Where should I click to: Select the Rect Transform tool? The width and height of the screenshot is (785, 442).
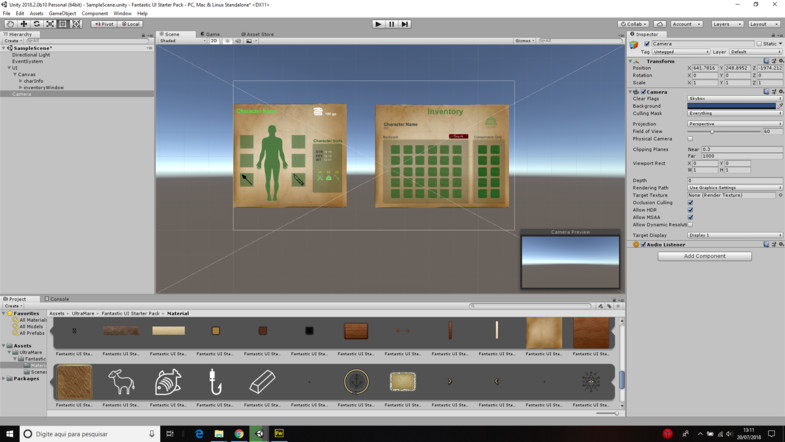click(63, 24)
